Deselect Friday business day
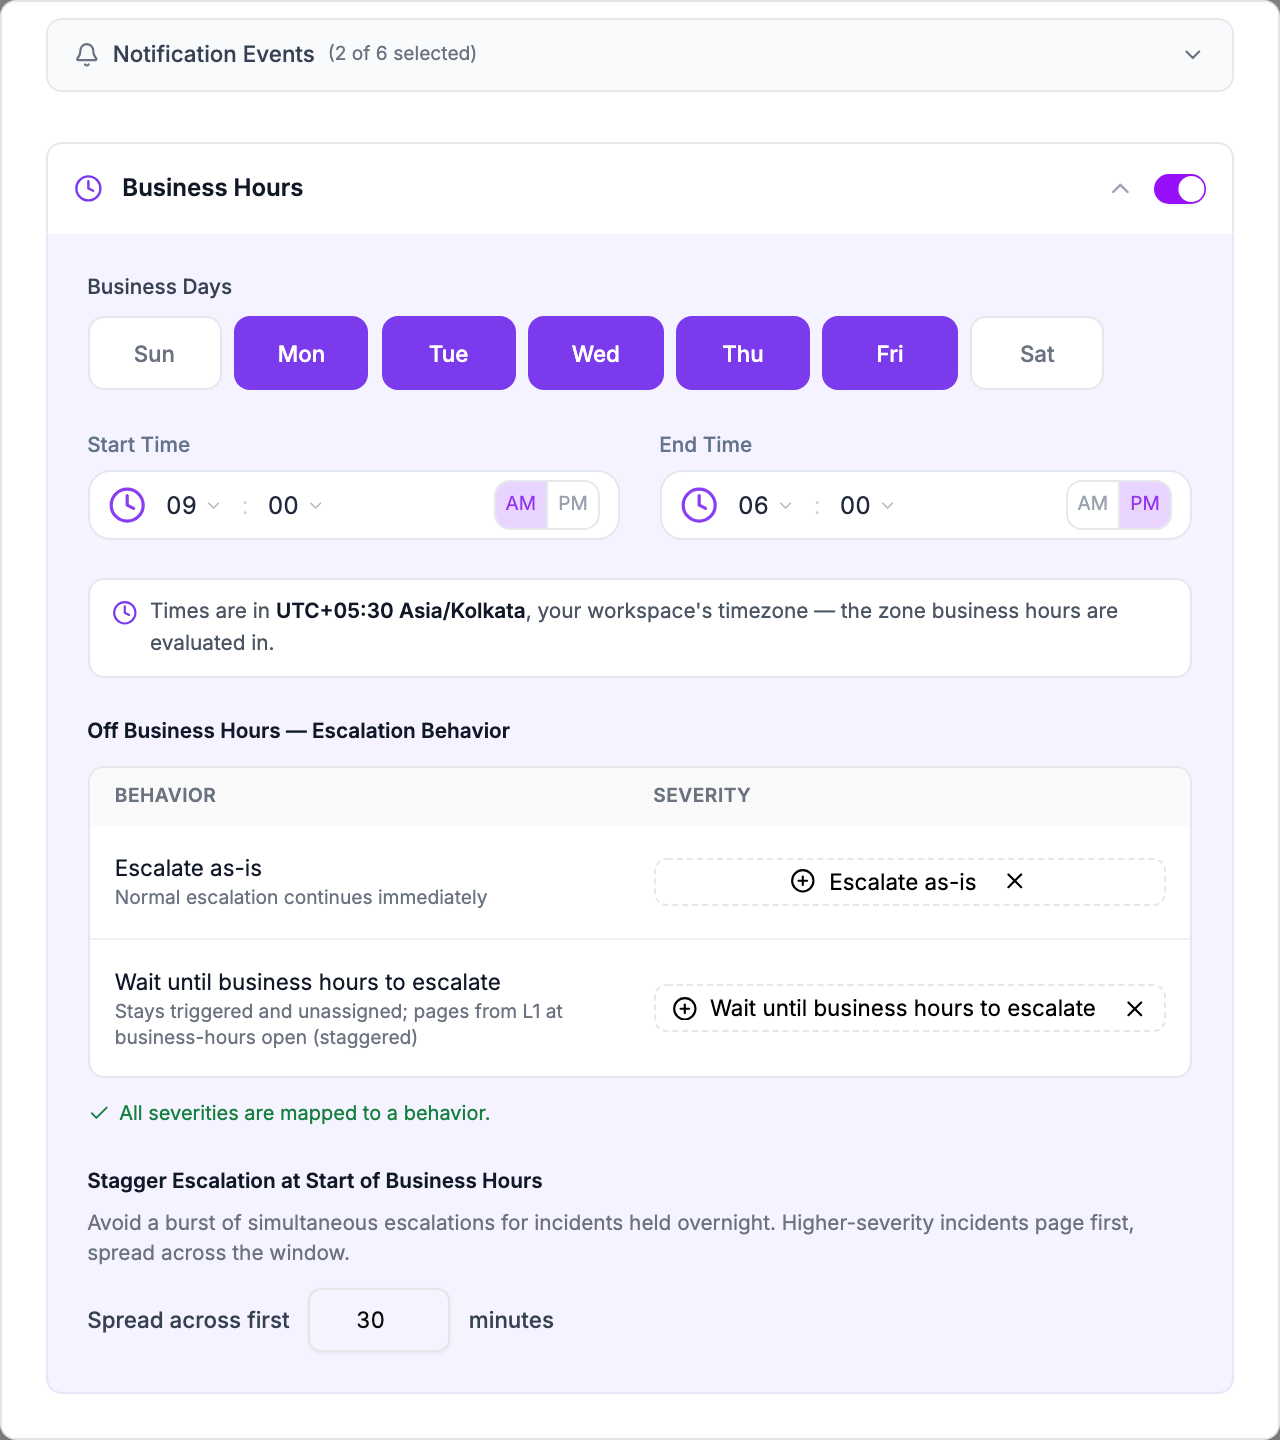 tap(890, 353)
